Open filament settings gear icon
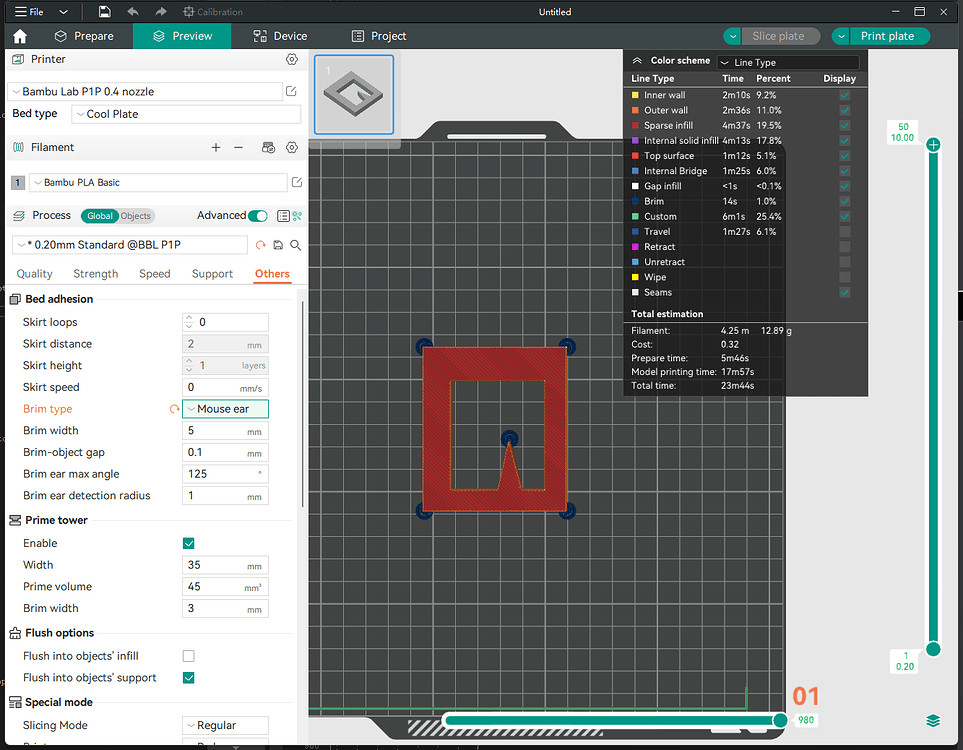Image resolution: width=963 pixels, height=750 pixels. [292, 147]
